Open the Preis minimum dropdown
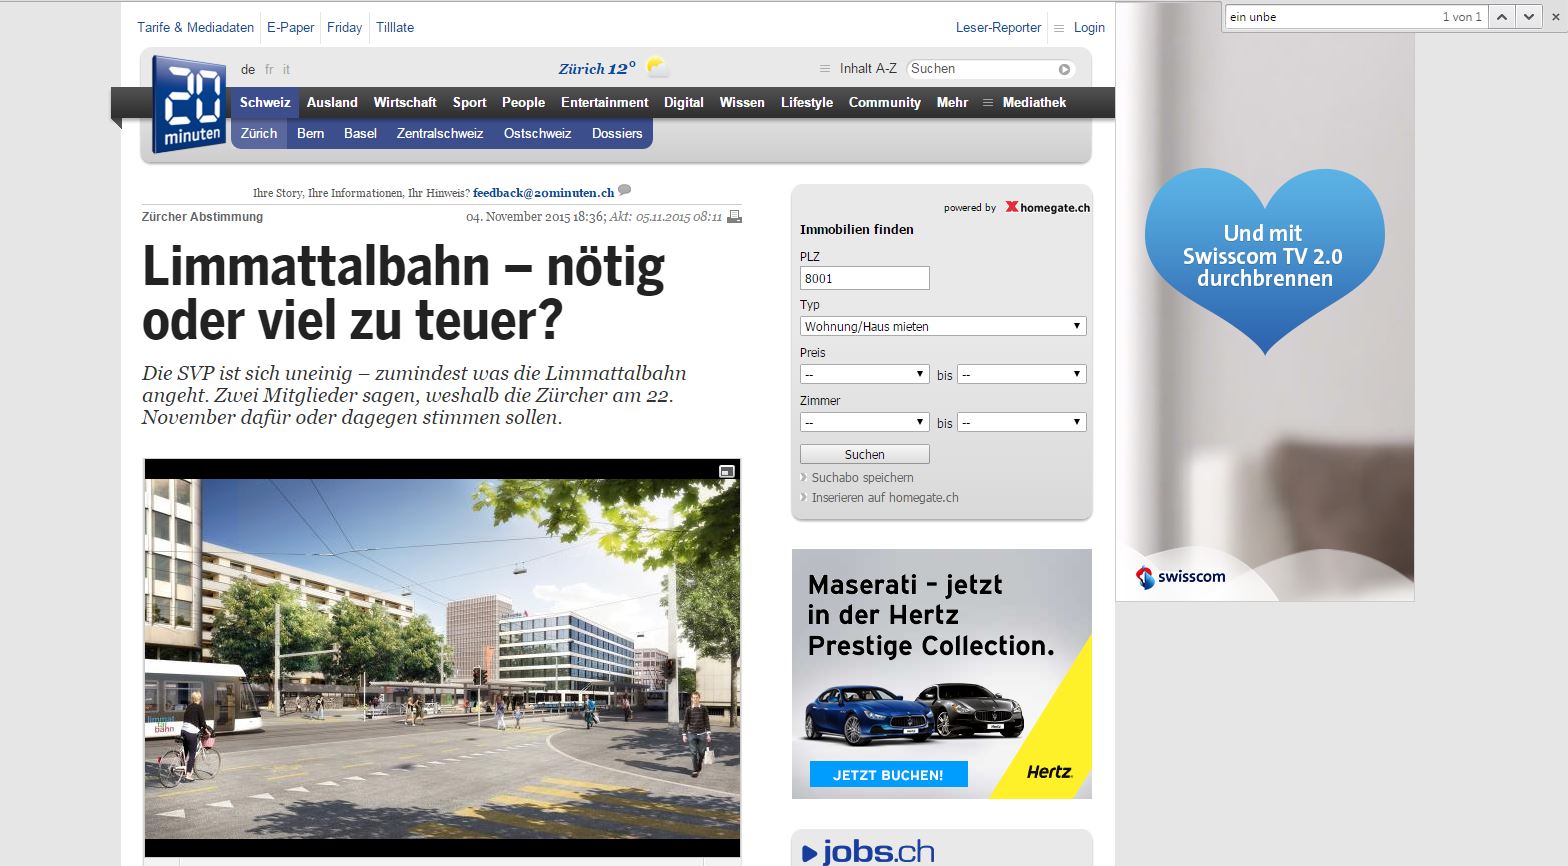The image size is (1568, 866). pyautogui.click(x=865, y=374)
